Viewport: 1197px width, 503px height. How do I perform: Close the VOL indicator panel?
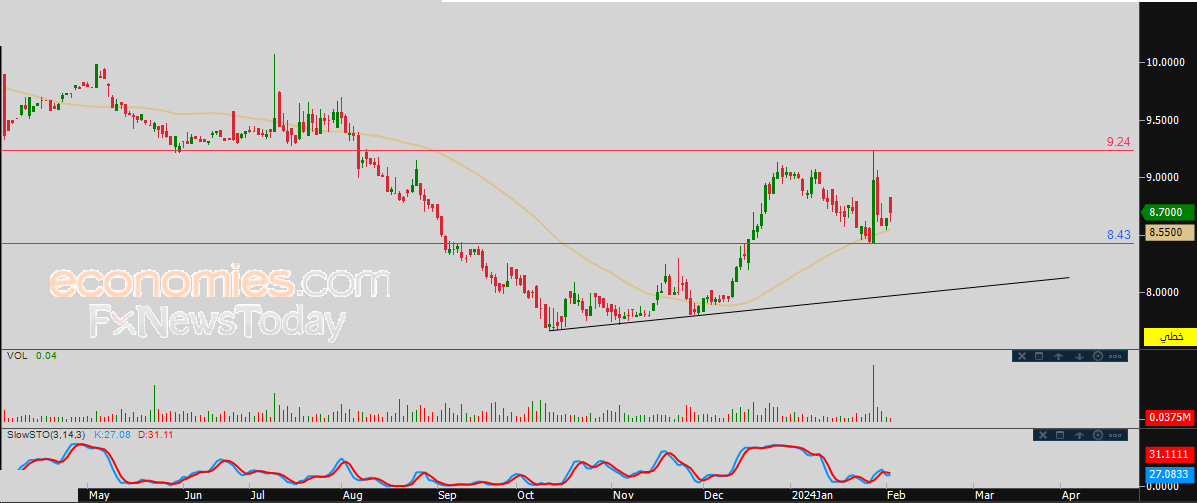coord(1022,356)
